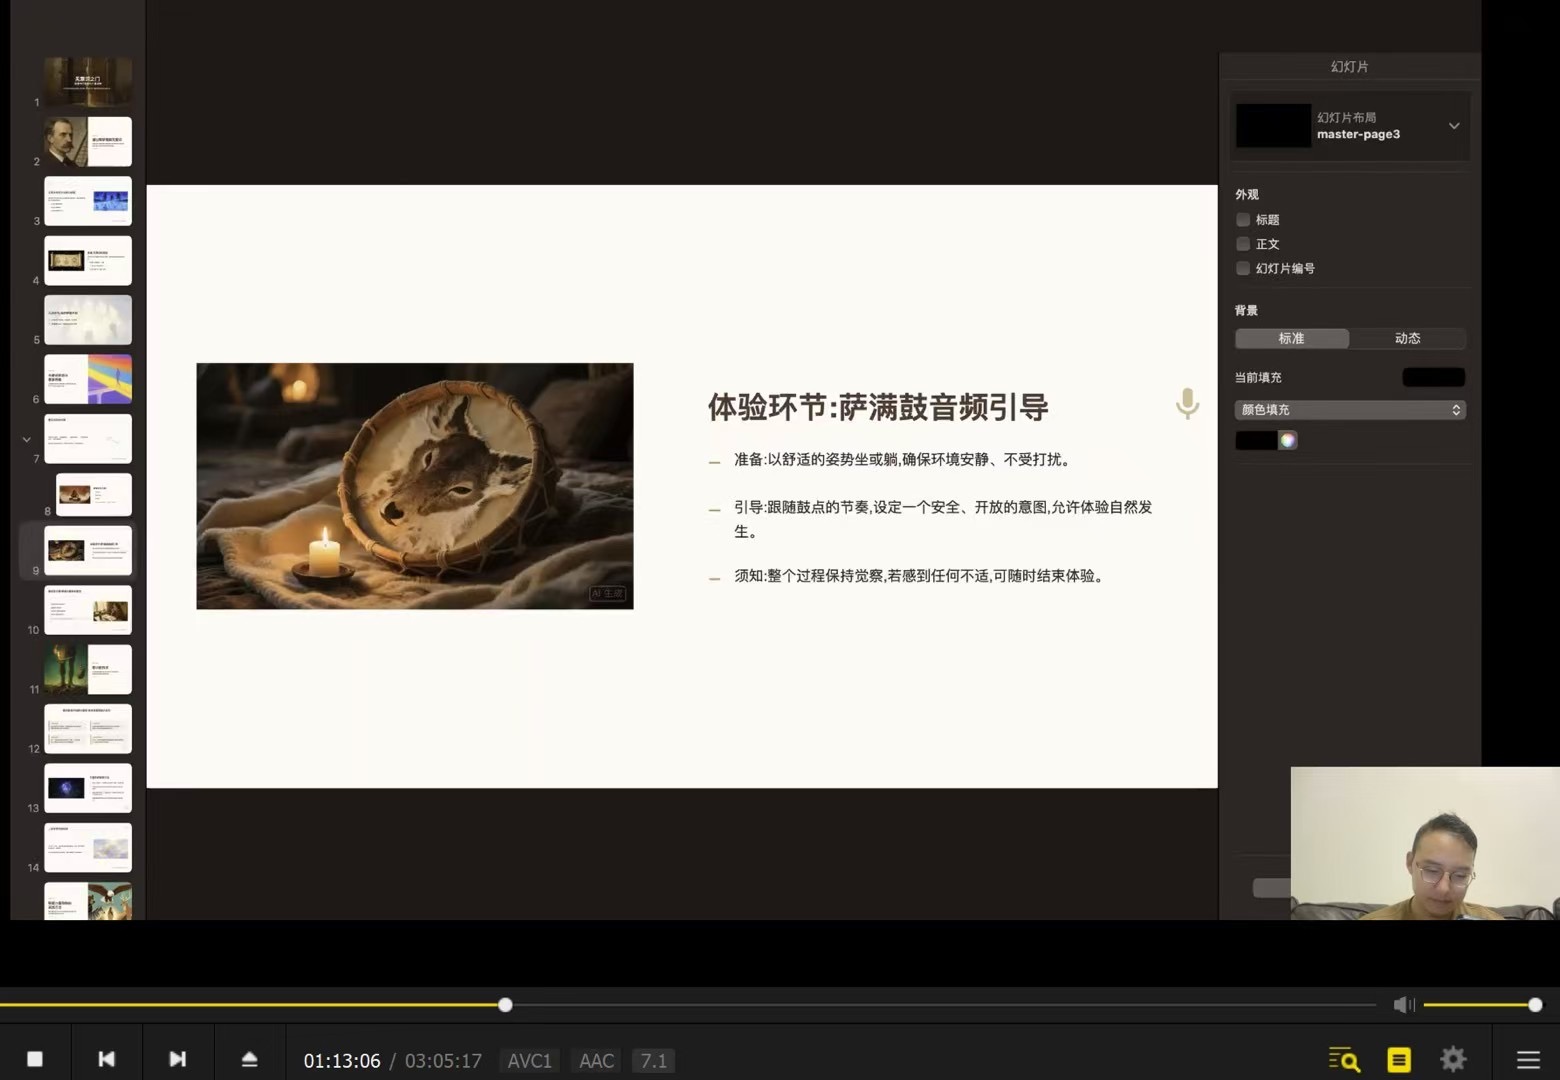The image size is (1560, 1080).
Task: Open the 颜色填充 dropdown
Action: tap(1349, 410)
